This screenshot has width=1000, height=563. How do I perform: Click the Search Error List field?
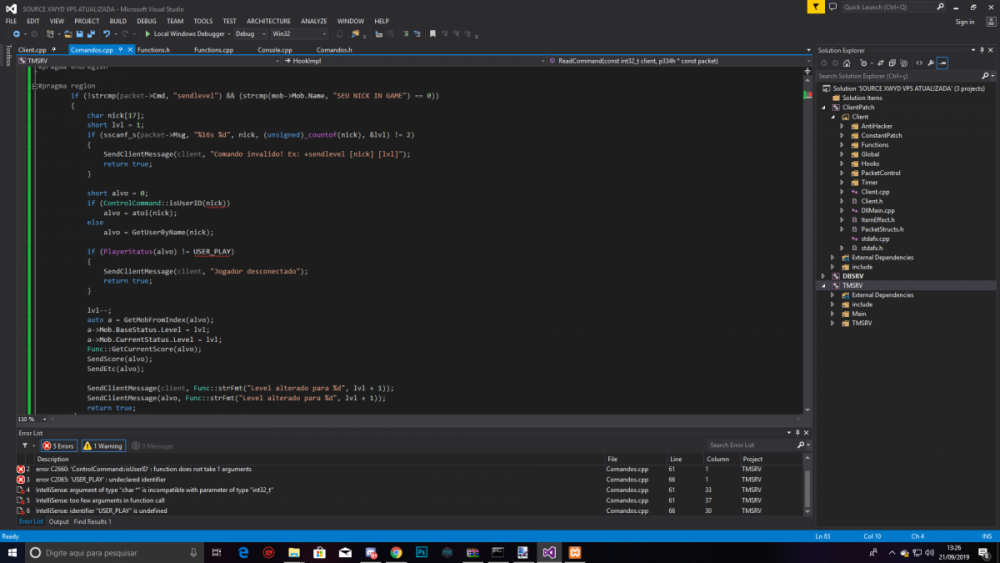click(745, 446)
